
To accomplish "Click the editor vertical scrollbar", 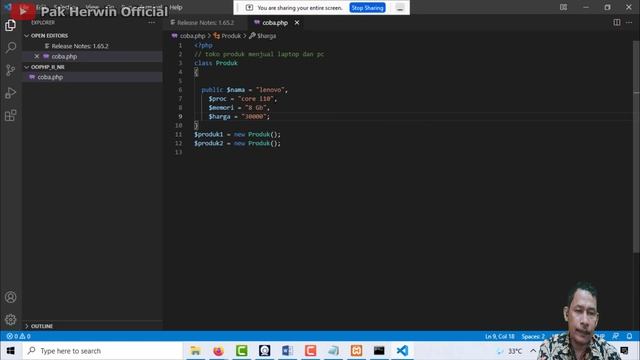I will pos(636,147).
